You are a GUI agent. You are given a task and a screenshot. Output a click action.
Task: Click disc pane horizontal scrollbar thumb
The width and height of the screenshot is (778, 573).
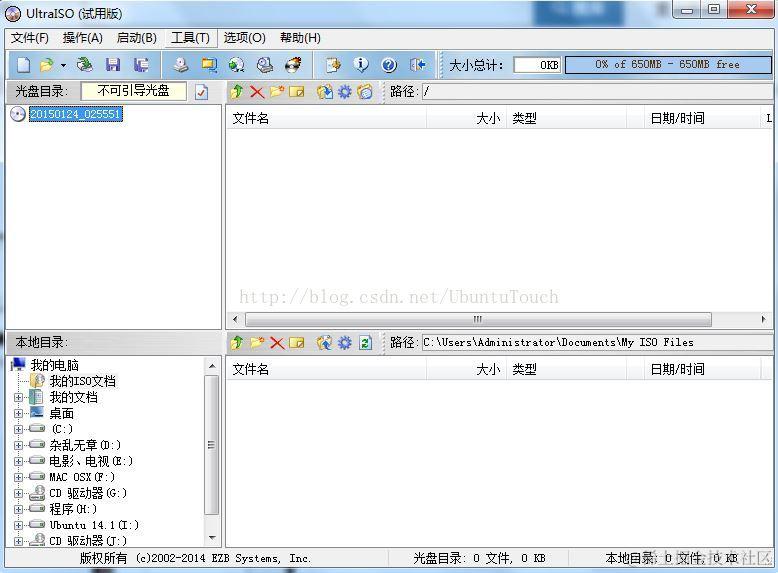(478, 319)
